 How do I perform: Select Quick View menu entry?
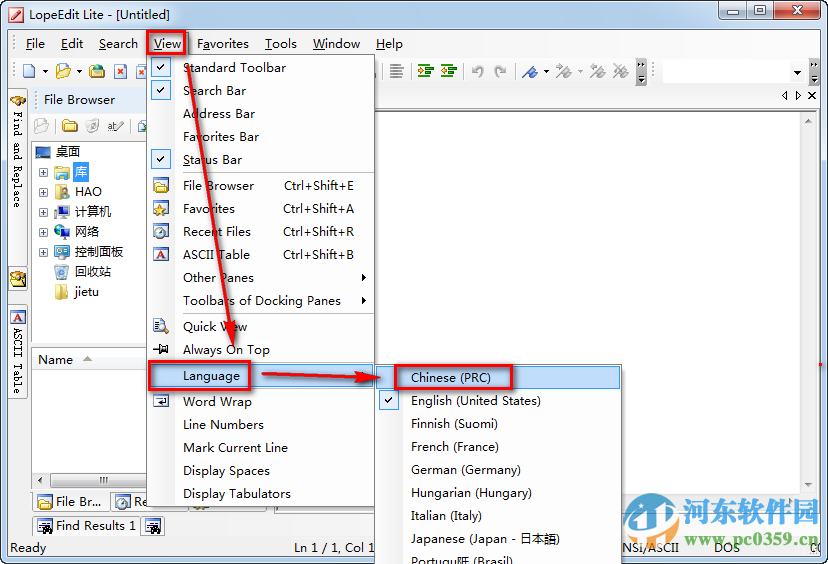click(x=262, y=327)
